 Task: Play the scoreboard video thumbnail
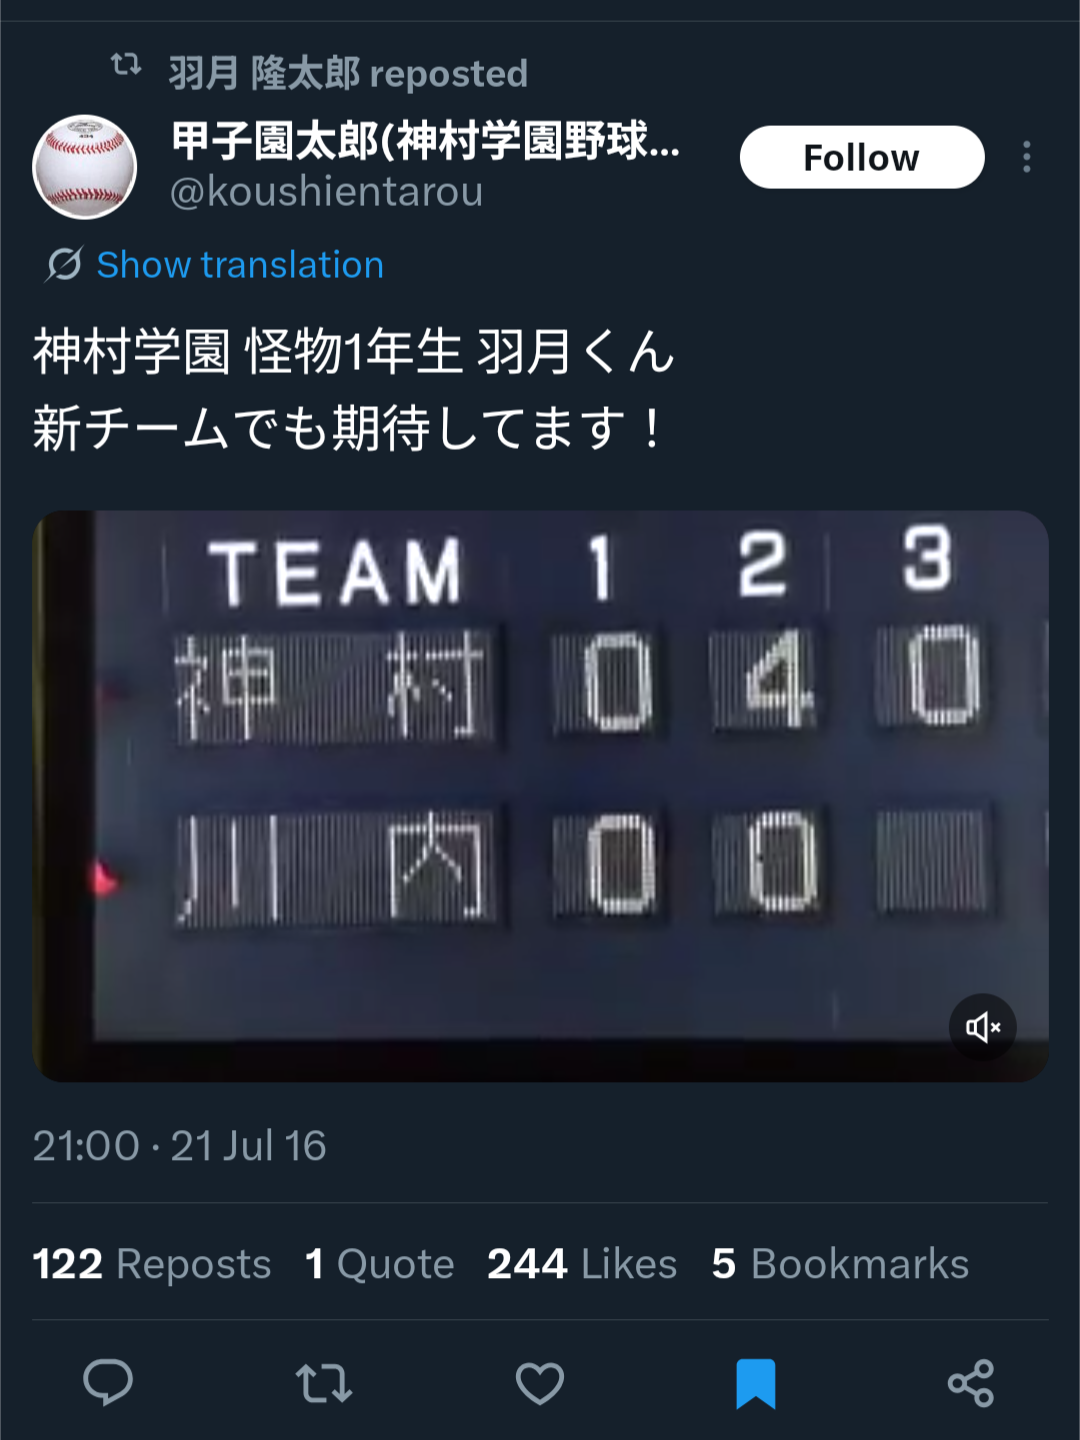pos(540,796)
